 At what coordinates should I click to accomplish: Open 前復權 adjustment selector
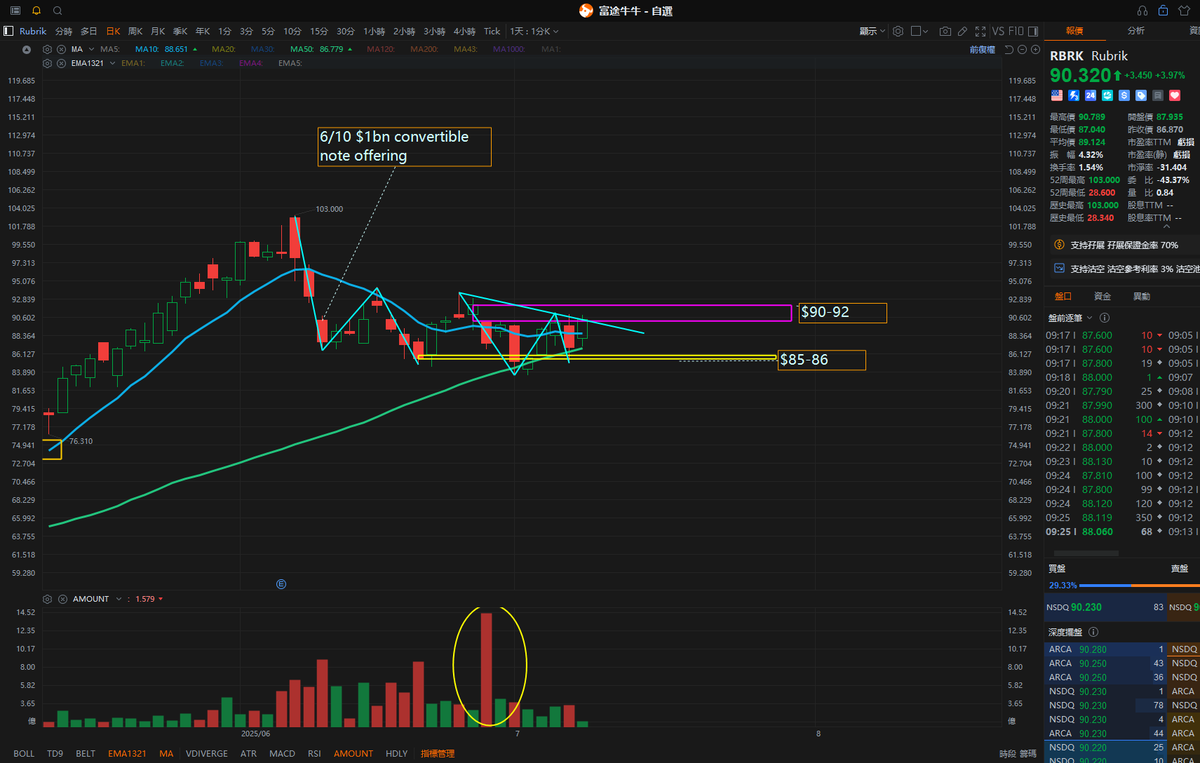(x=982, y=48)
